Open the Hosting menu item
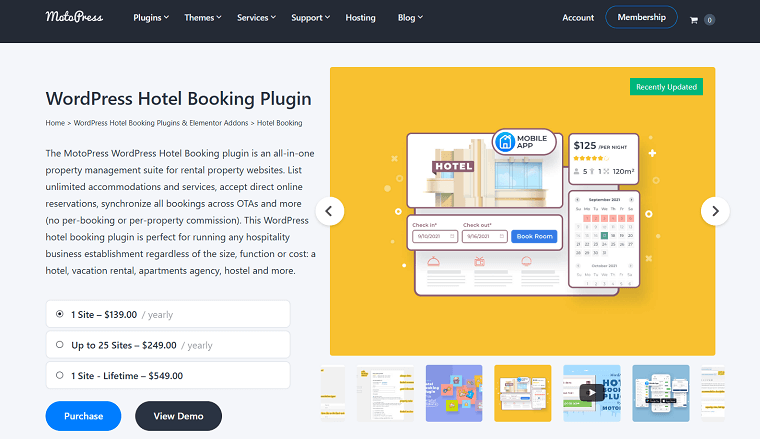760x439 pixels. 360,17
